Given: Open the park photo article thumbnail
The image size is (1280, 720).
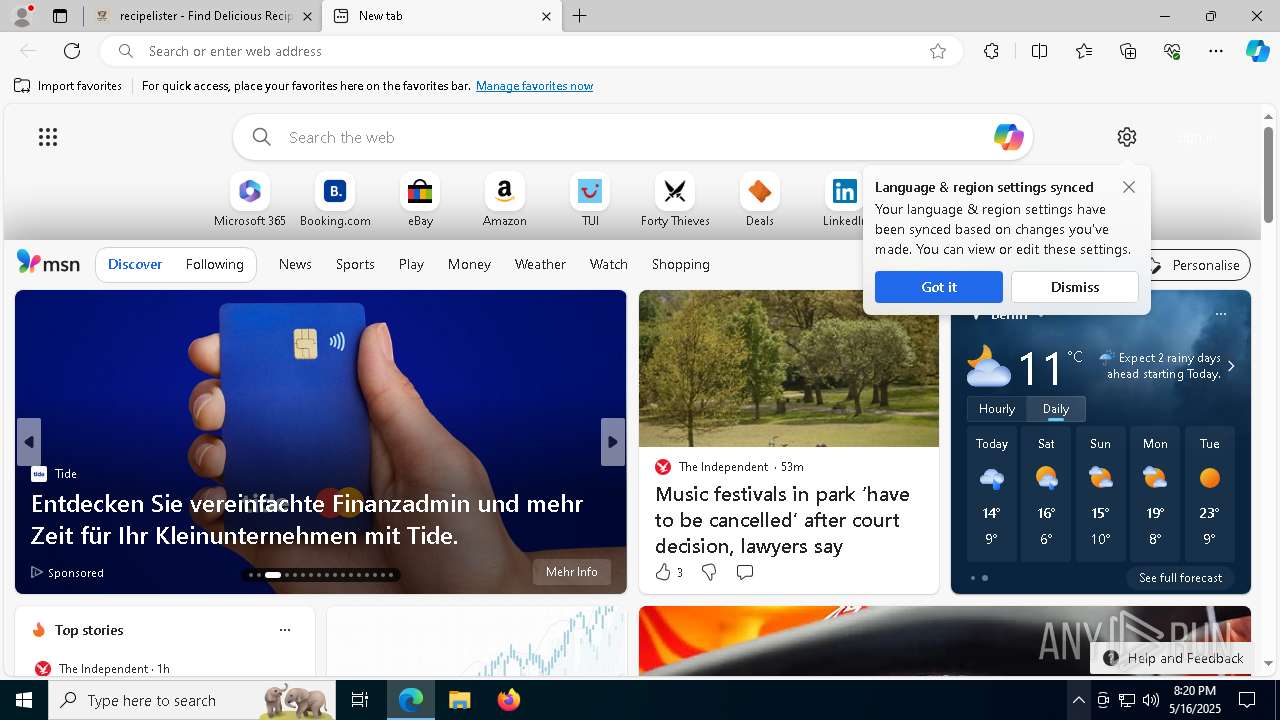Looking at the screenshot, I should (789, 369).
